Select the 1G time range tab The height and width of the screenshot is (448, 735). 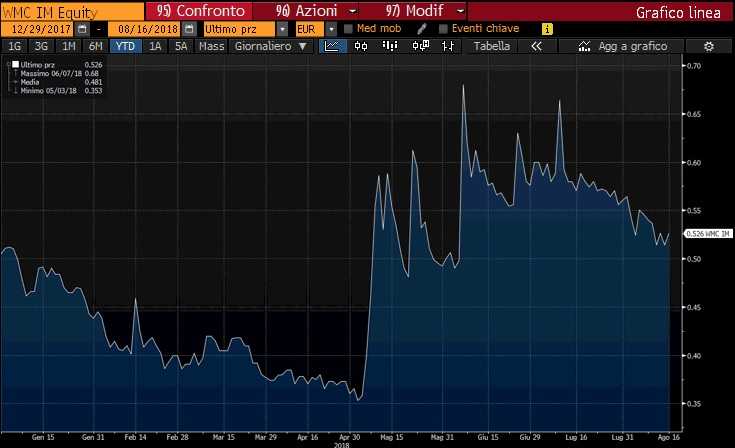[x=15, y=46]
